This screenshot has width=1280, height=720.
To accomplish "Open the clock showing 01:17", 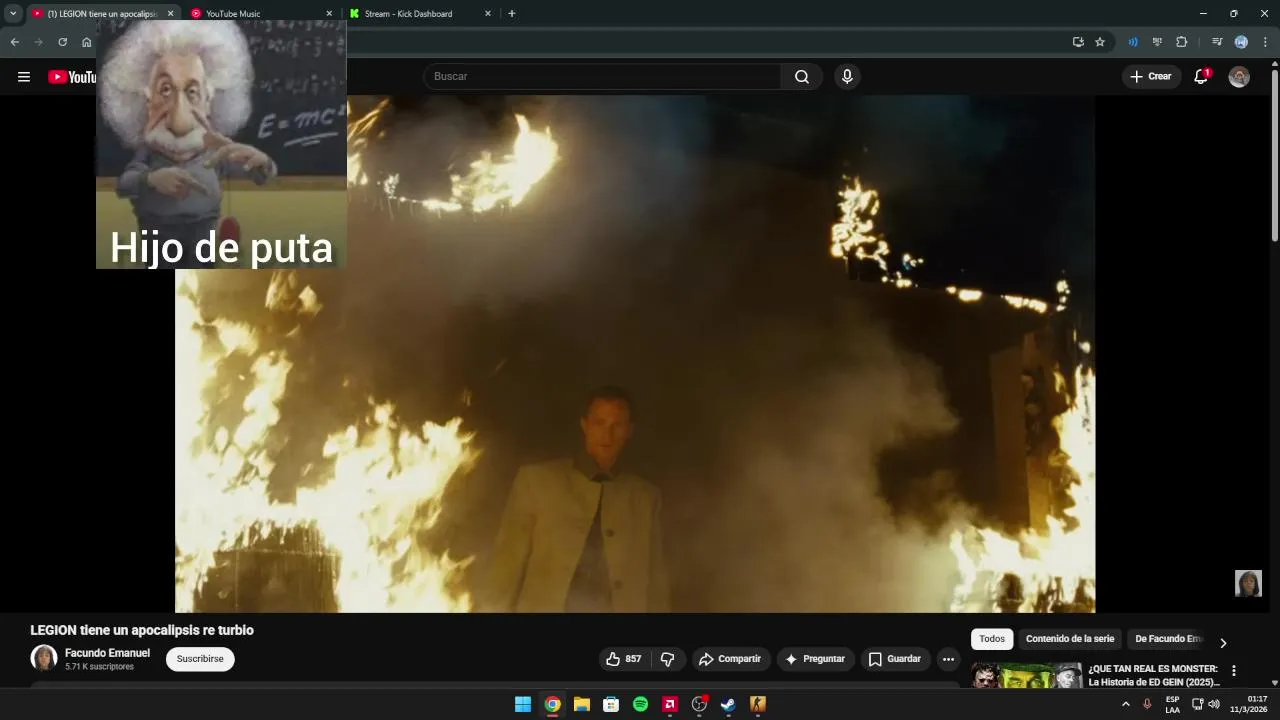I will click(1249, 704).
